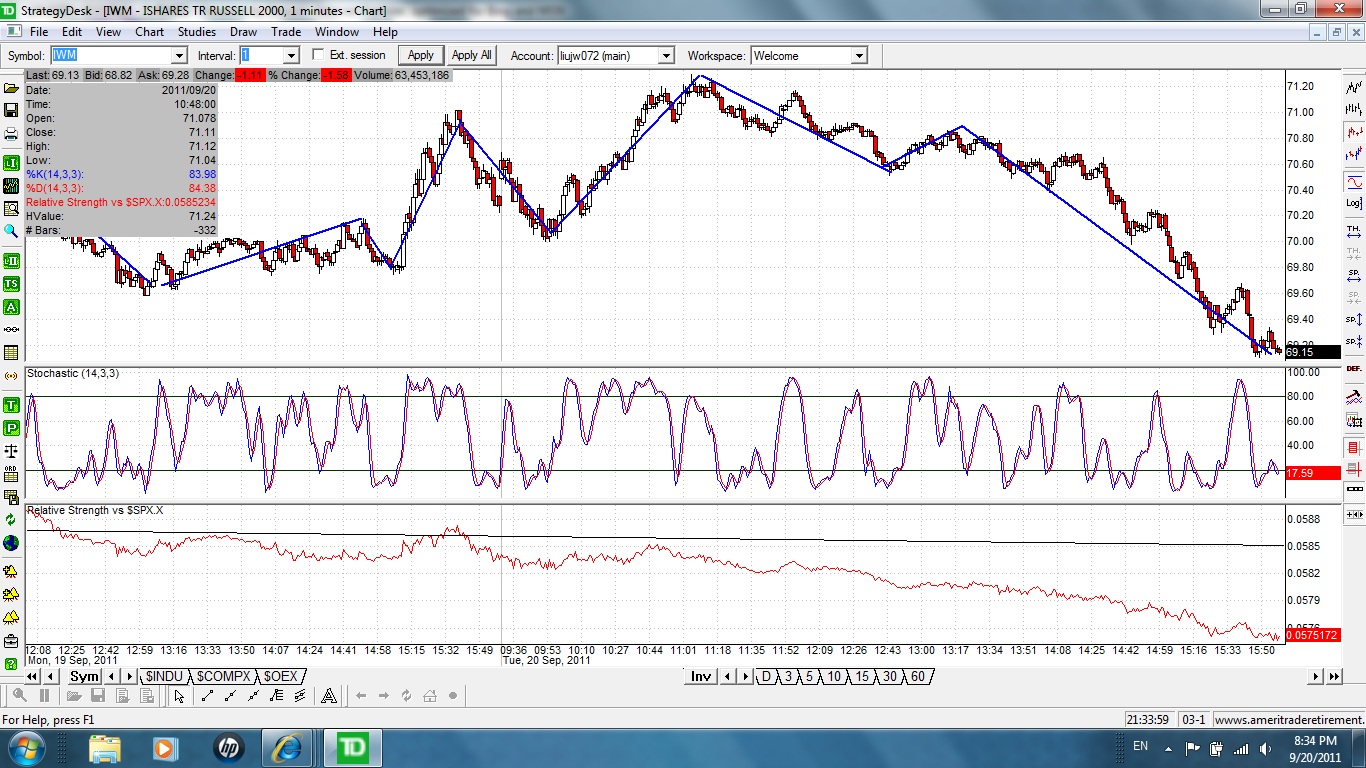
Task: Open the Draw menu
Action: pyautogui.click(x=243, y=32)
